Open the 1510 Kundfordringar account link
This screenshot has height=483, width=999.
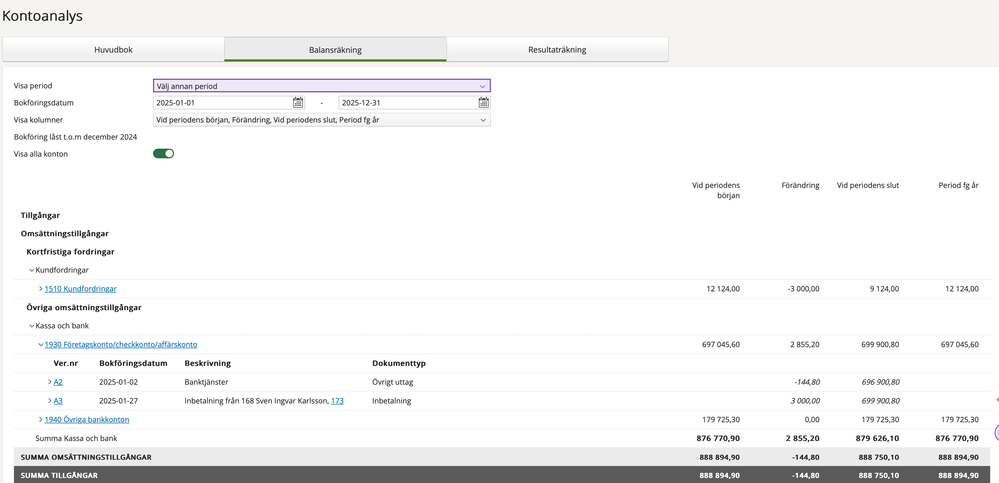(80, 289)
